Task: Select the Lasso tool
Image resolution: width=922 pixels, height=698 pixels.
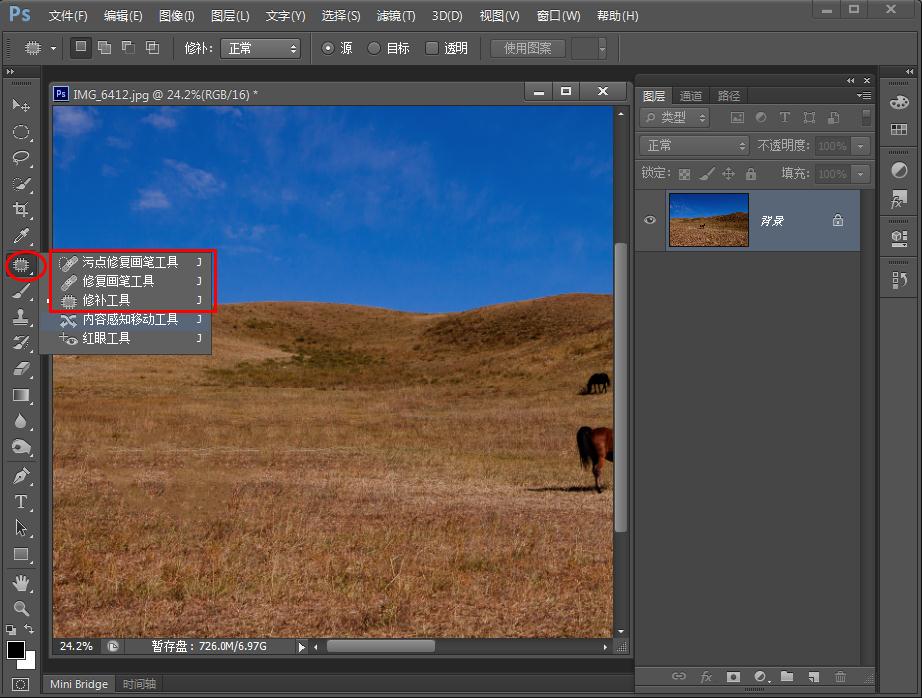Action: click(x=20, y=158)
